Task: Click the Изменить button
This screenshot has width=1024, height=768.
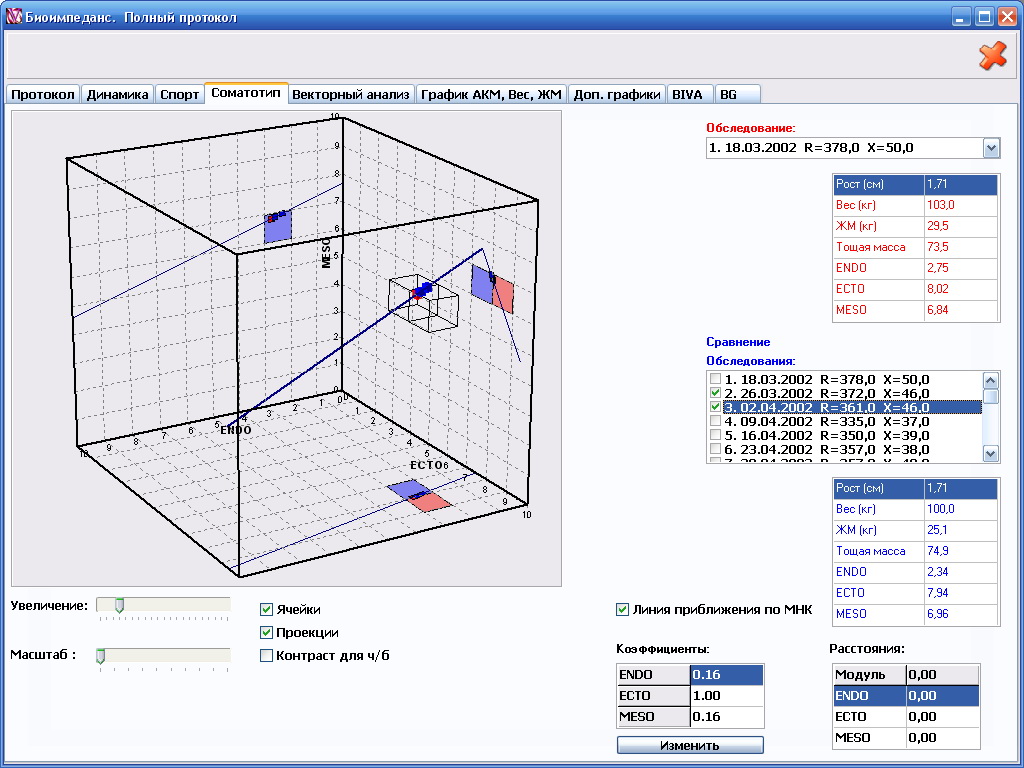Action: 690,745
